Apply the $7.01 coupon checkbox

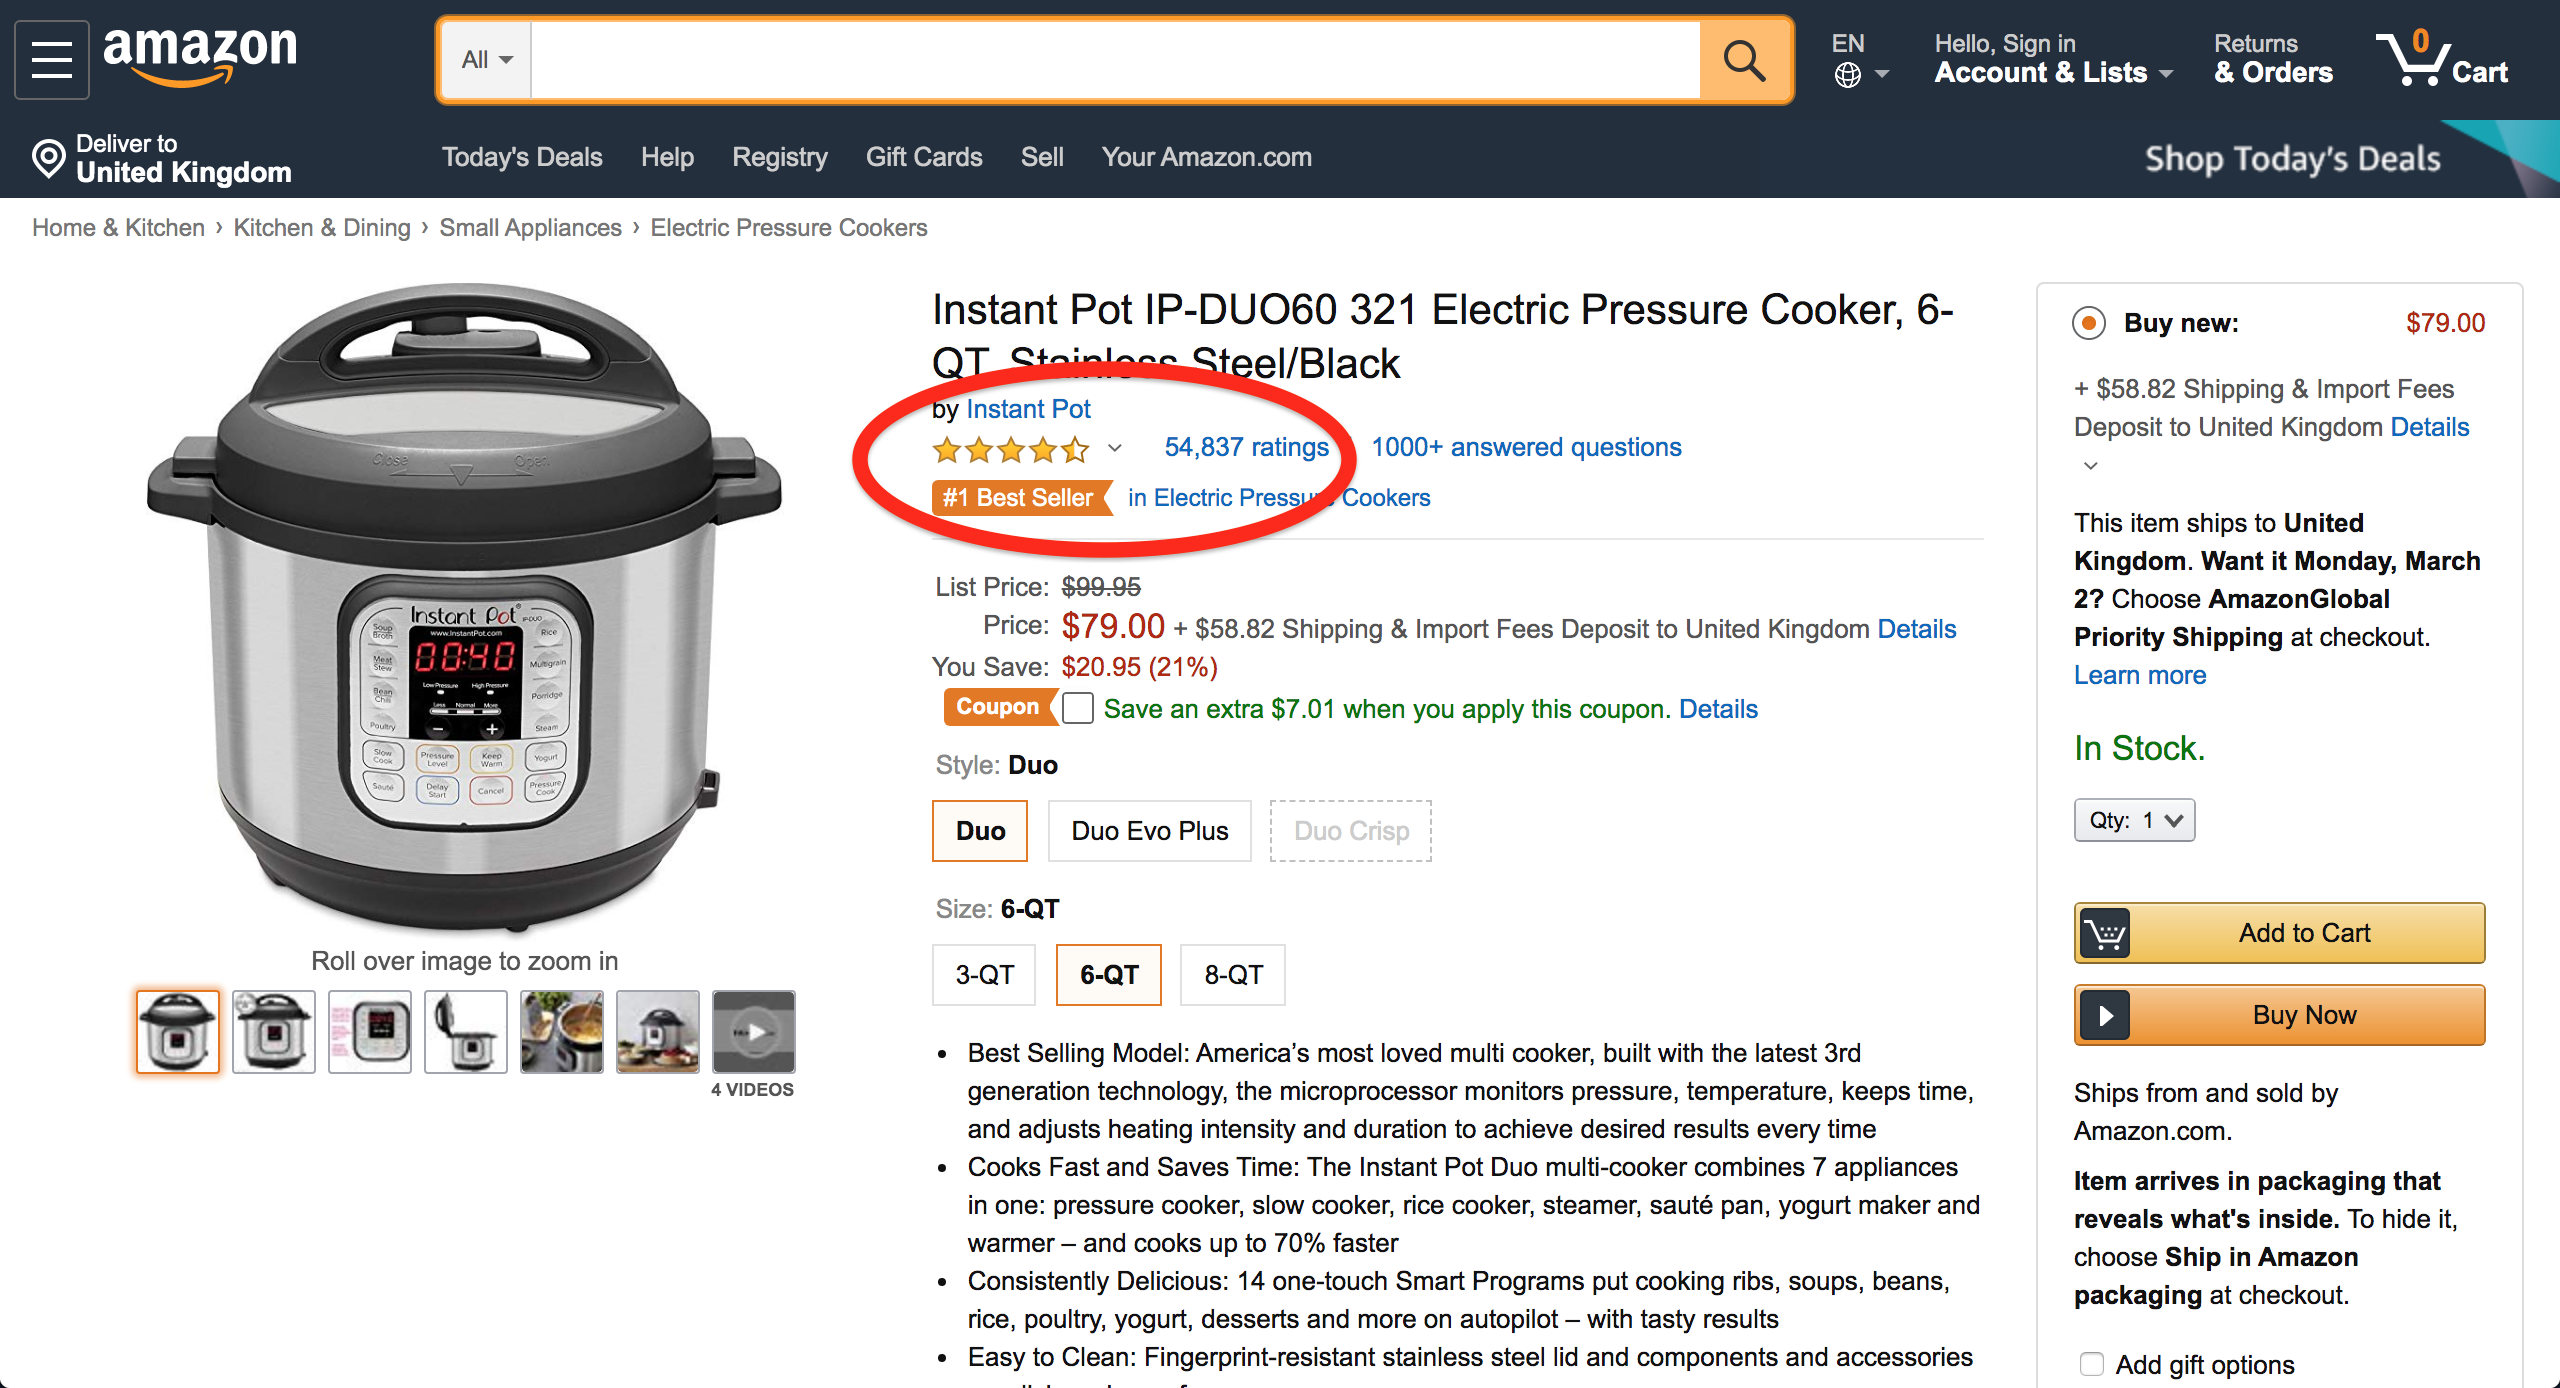1078,708
